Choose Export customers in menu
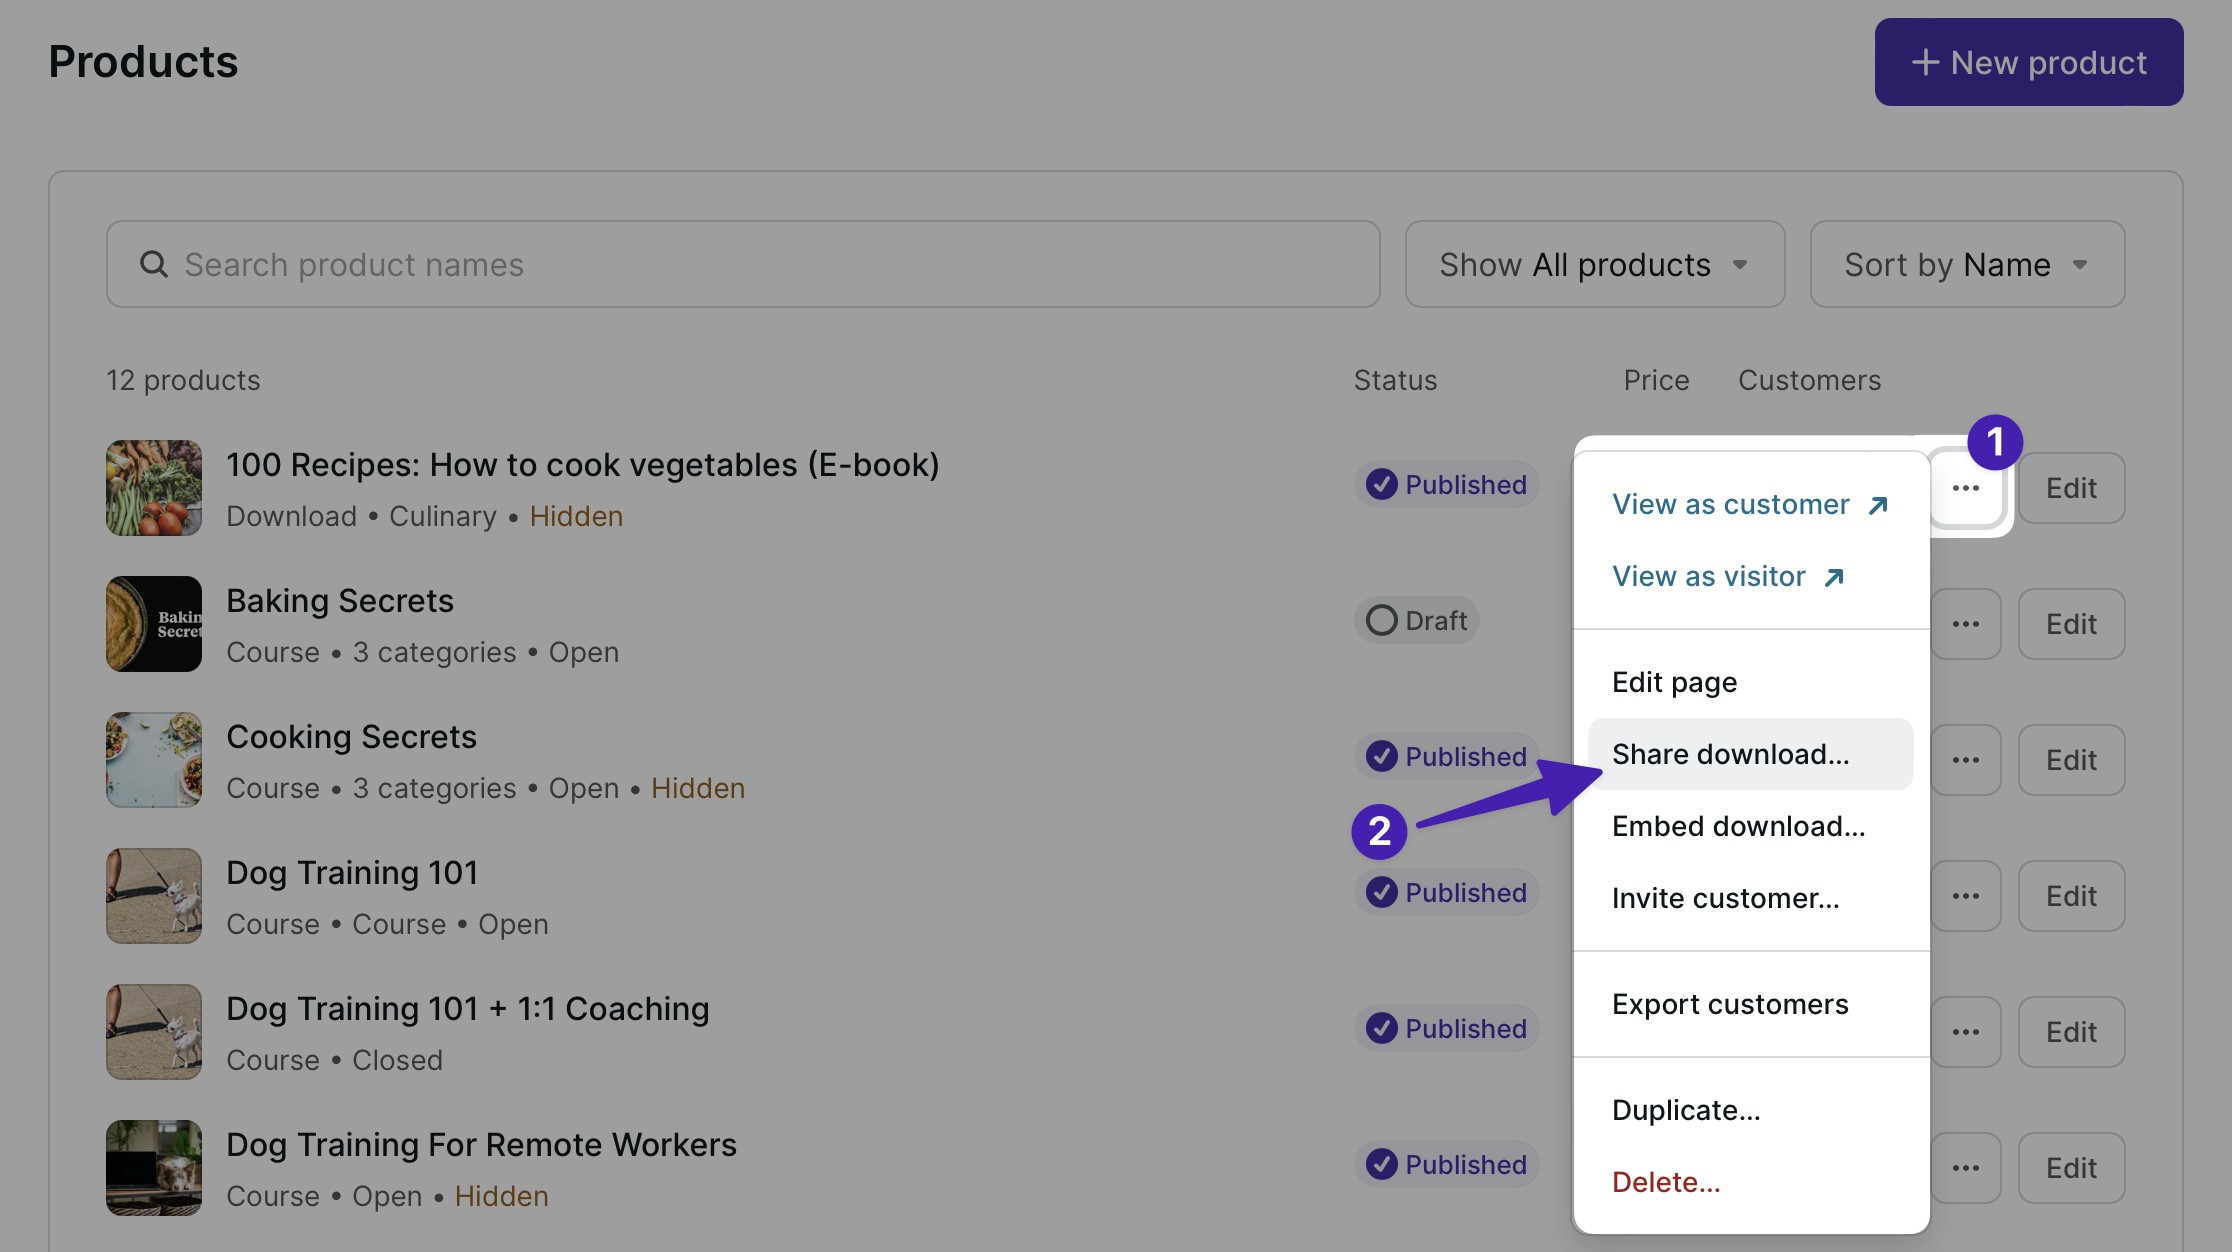Viewport: 2232px width, 1252px height. coord(1730,1004)
